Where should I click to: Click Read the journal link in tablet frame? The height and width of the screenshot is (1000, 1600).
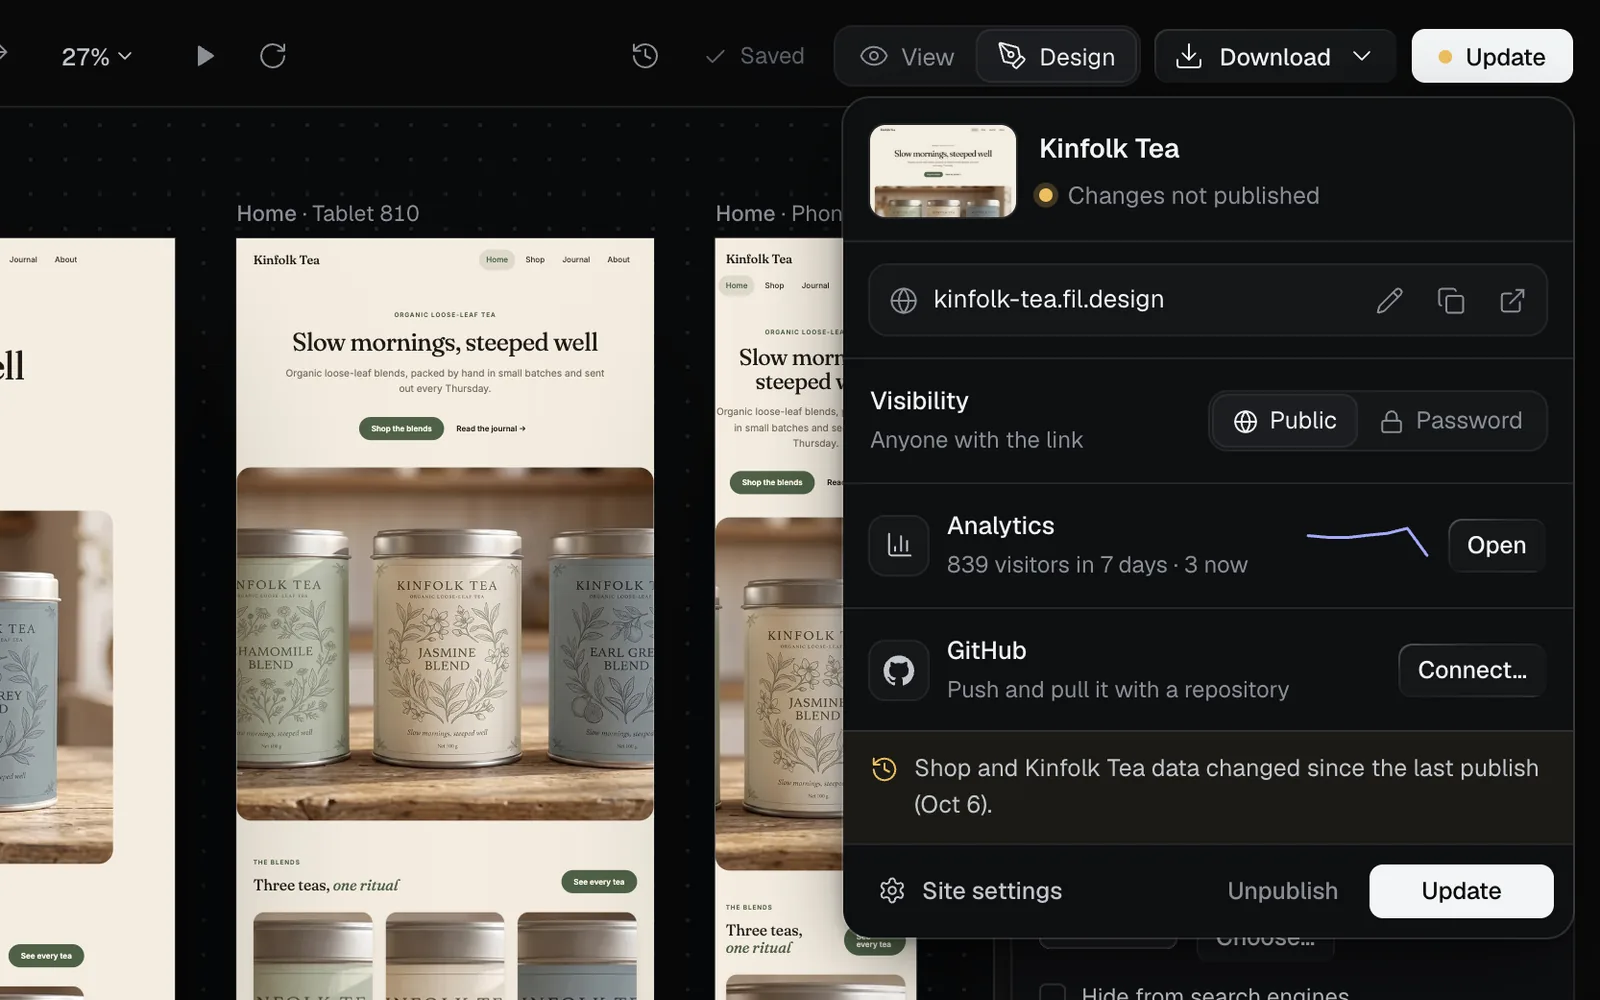pos(490,429)
